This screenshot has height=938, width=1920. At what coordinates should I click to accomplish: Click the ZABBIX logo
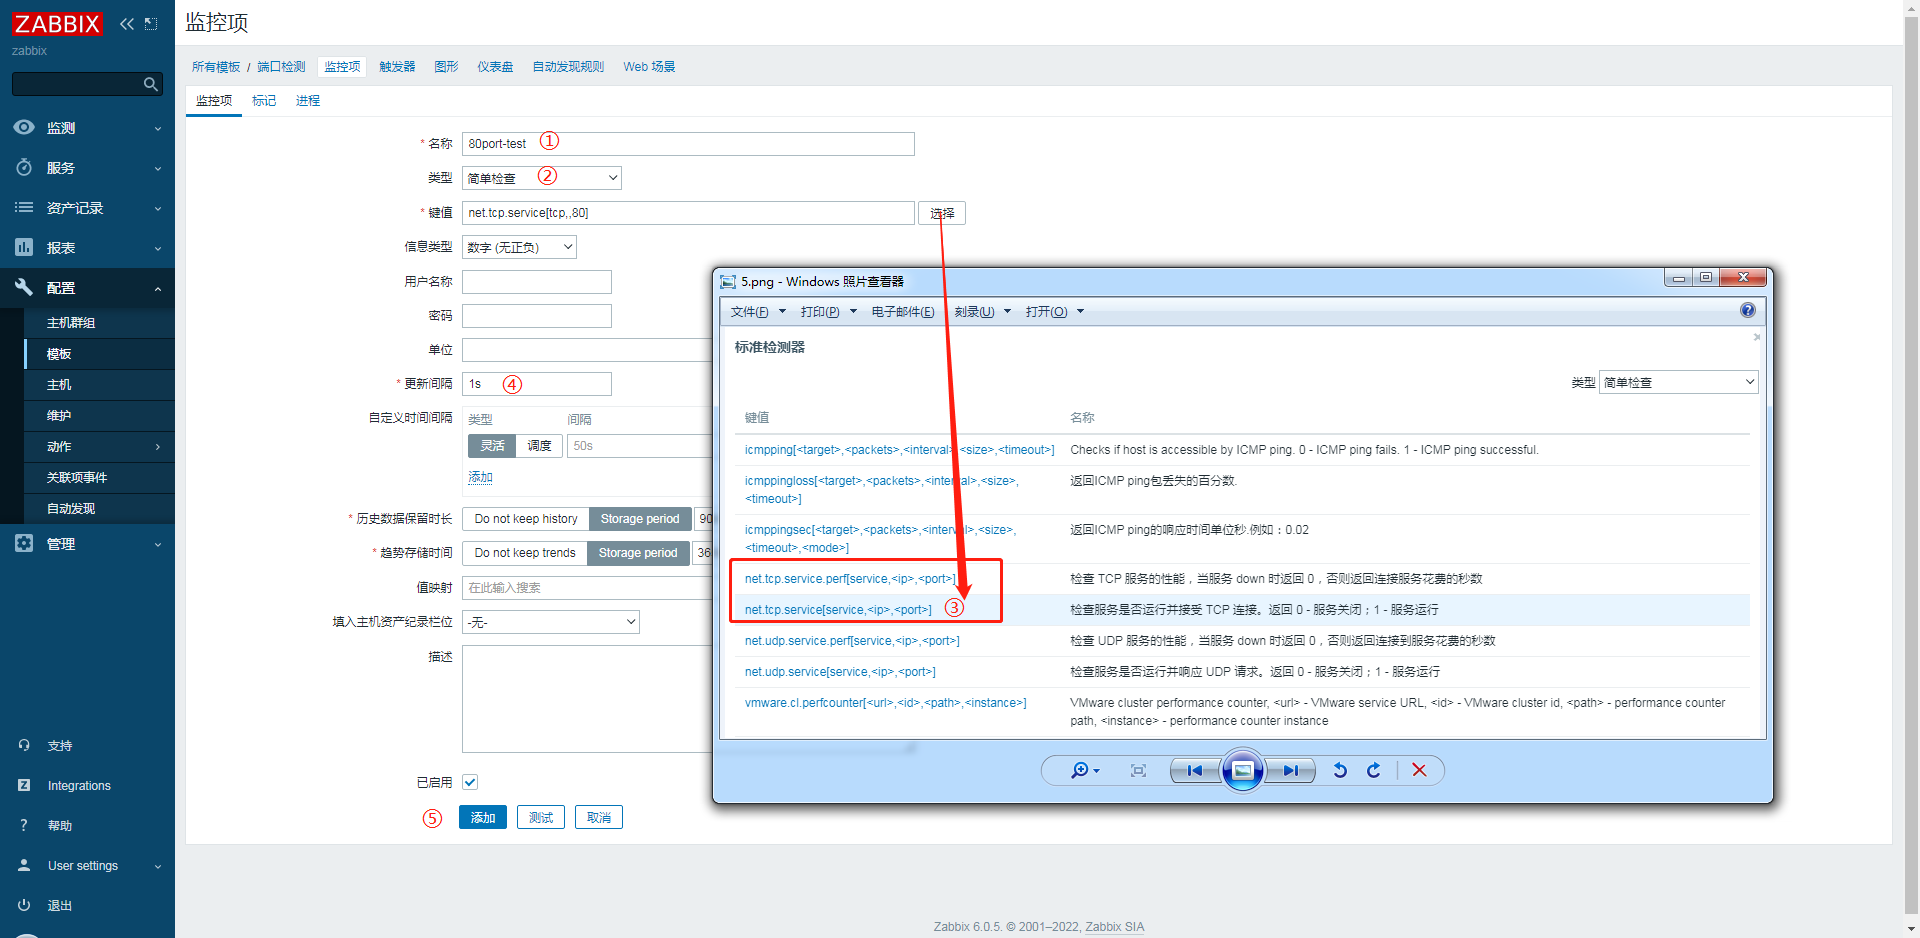[57, 24]
